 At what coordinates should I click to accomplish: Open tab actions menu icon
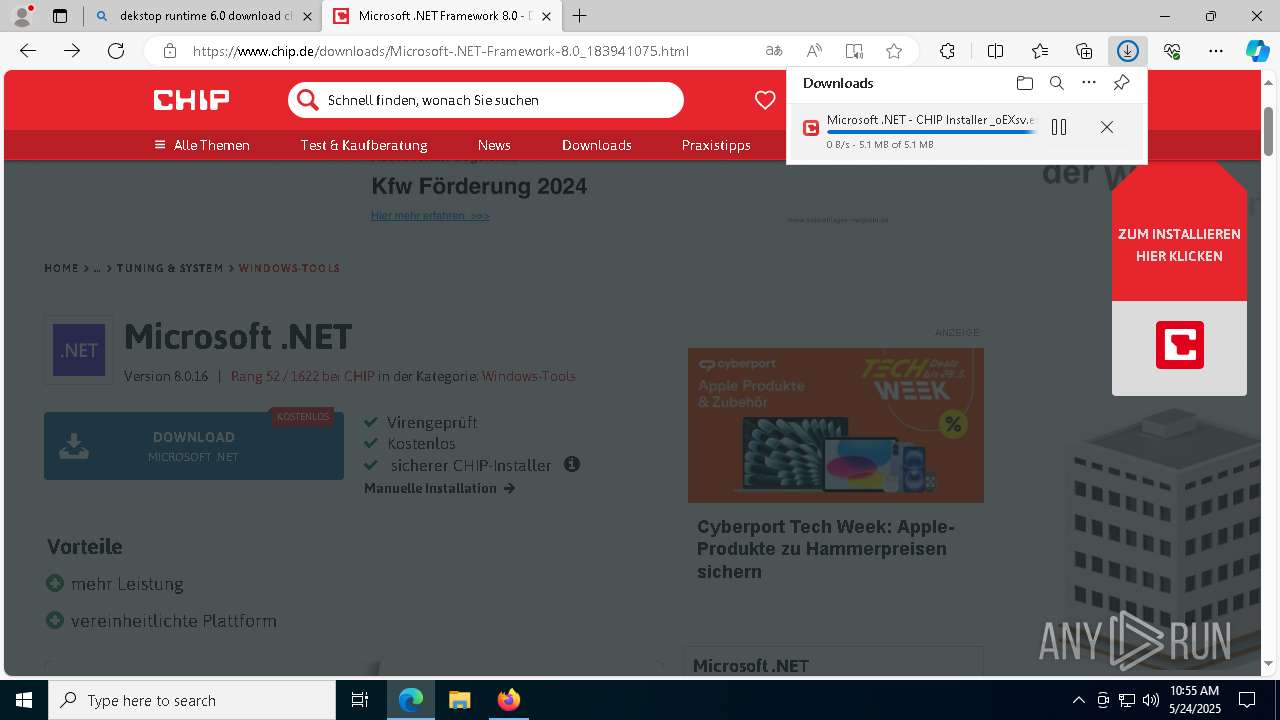(60, 16)
